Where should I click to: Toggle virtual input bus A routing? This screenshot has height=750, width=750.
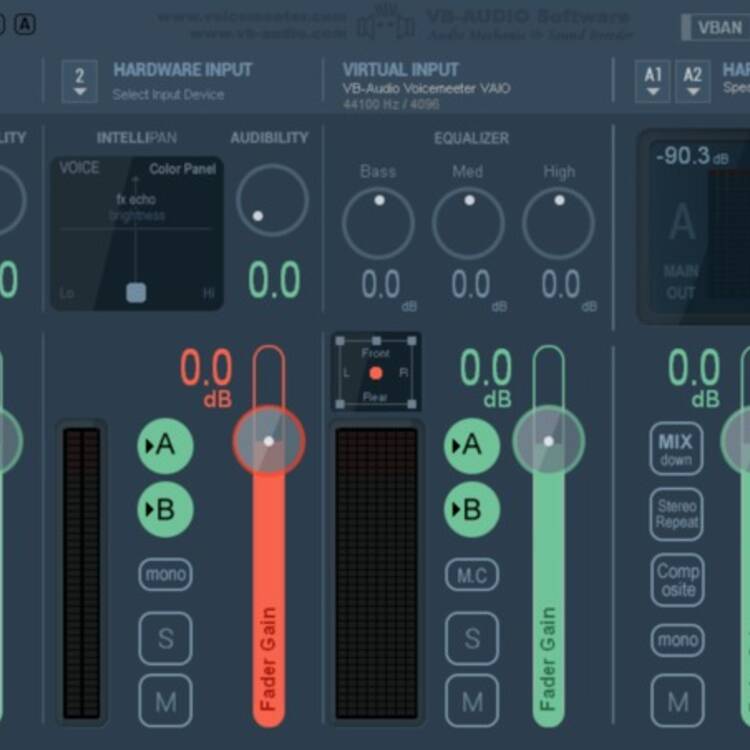click(472, 446)
